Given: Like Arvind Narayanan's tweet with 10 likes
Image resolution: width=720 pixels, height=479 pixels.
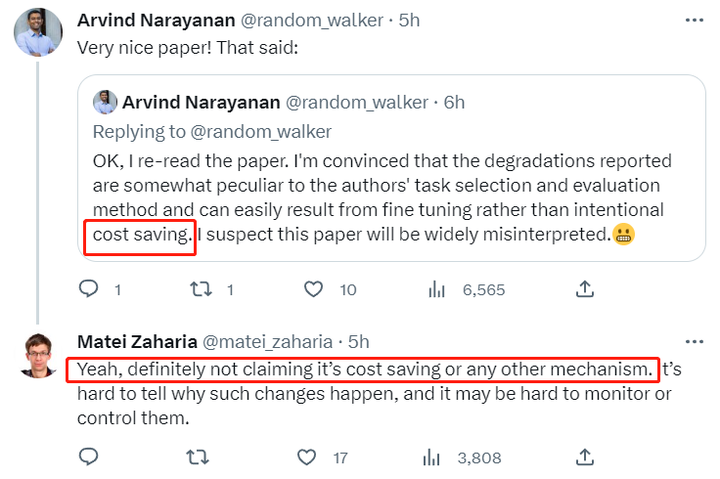Looking at the screenshot, I should (314, 289).
